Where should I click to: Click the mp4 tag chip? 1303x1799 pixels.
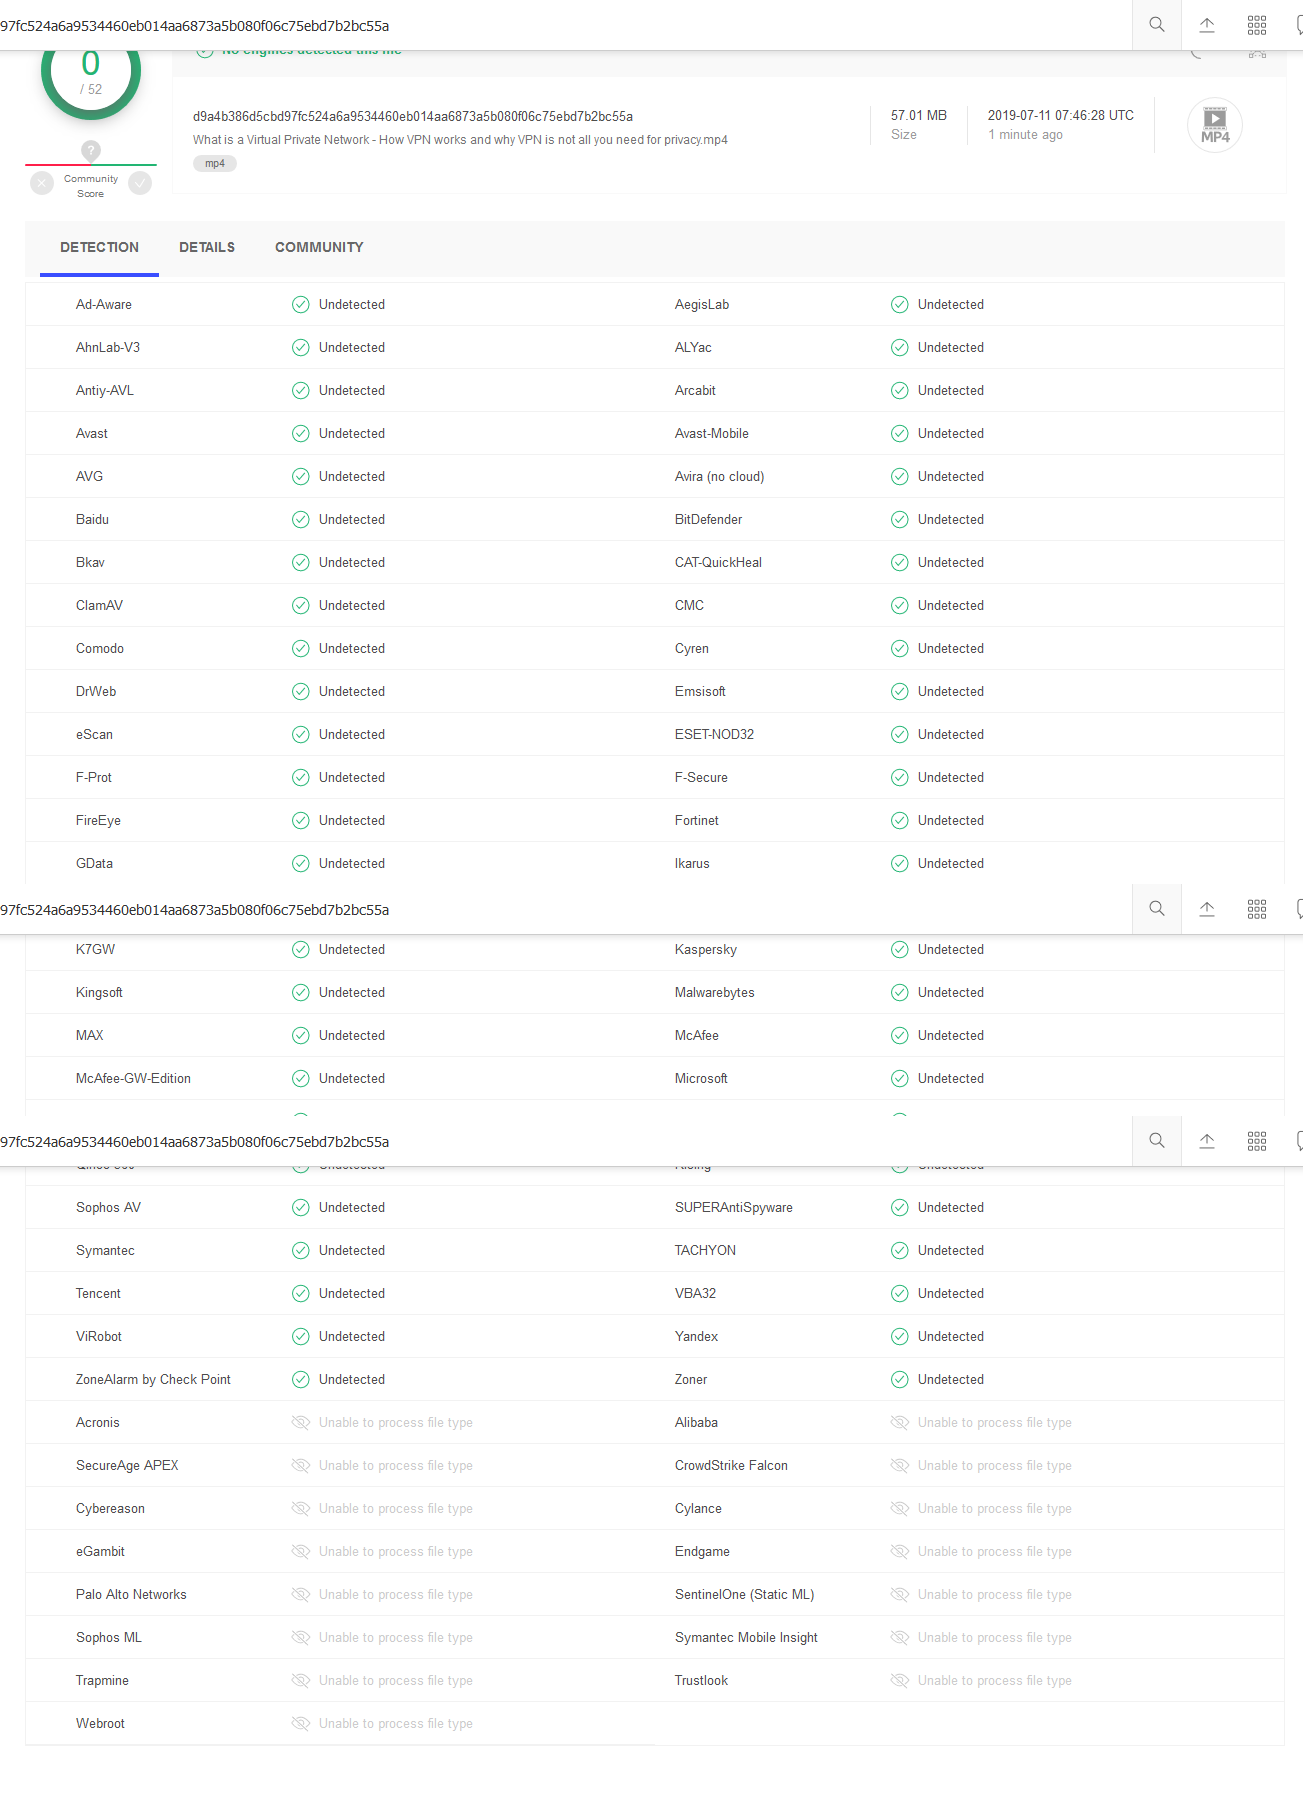pyautogui.click(x=215, y=163)
